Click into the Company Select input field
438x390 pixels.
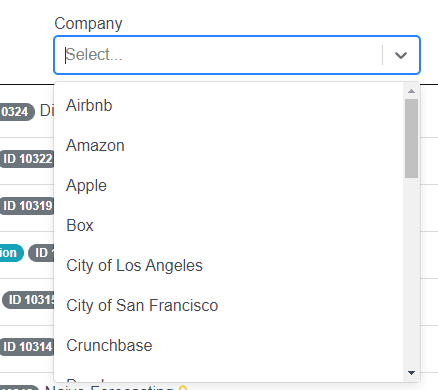(223, 55)
